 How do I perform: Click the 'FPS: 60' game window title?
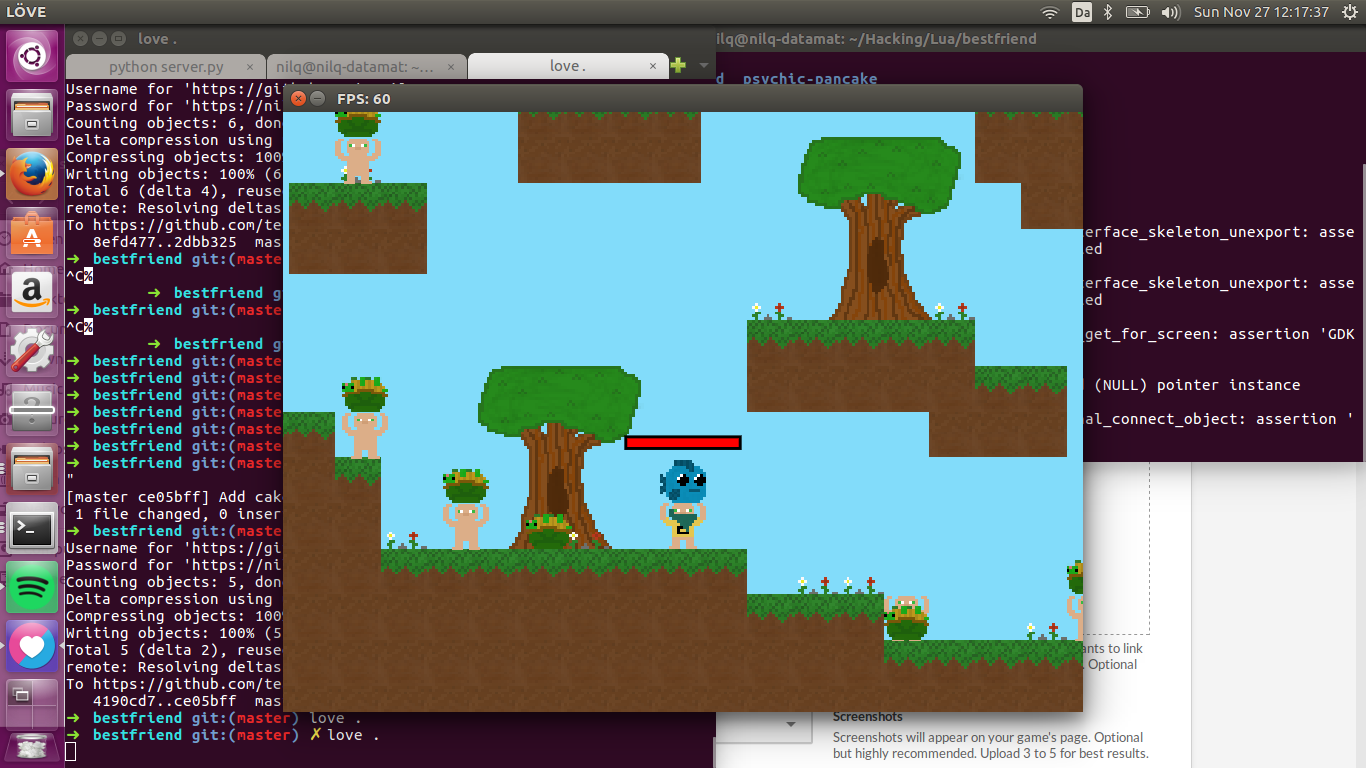(x=364, y=98)
